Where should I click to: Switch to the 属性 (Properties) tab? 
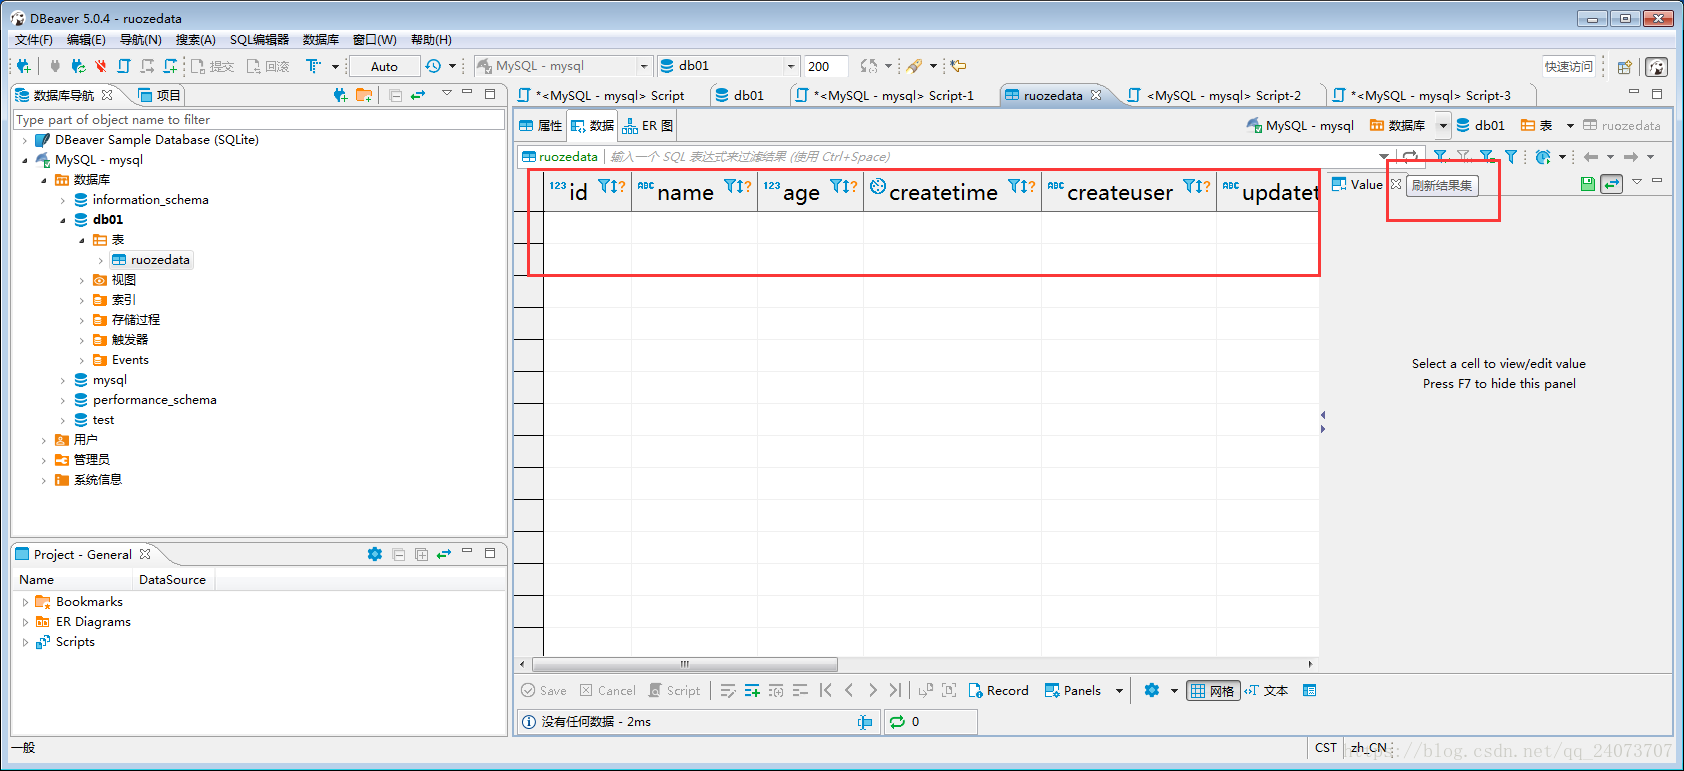540,126
